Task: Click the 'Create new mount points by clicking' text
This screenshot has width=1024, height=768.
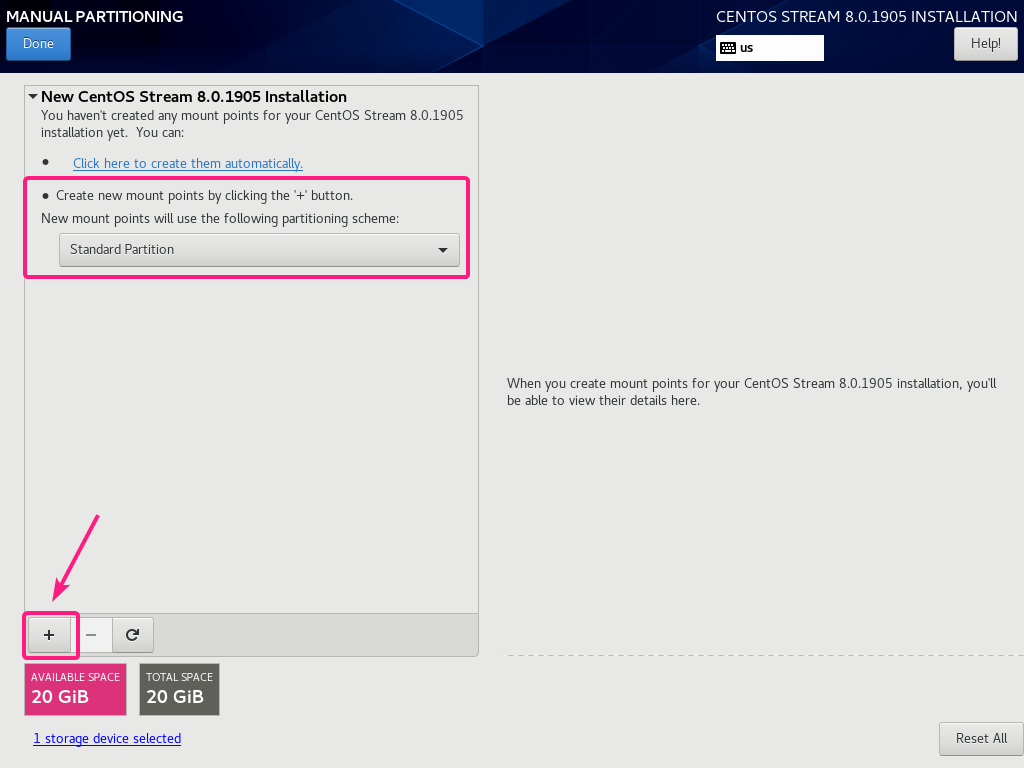Action: pyautogui.click(x=204, y=195)
